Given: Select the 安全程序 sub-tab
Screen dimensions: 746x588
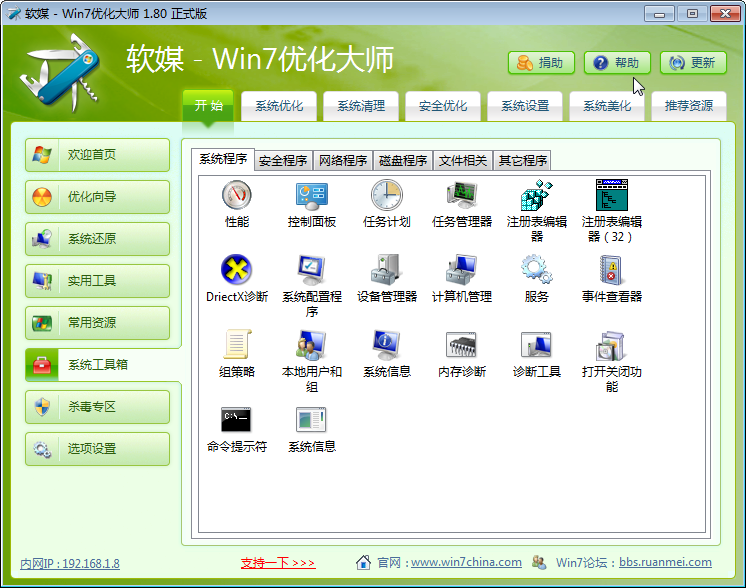Looking at the screenshot, I should pos(283,161).
